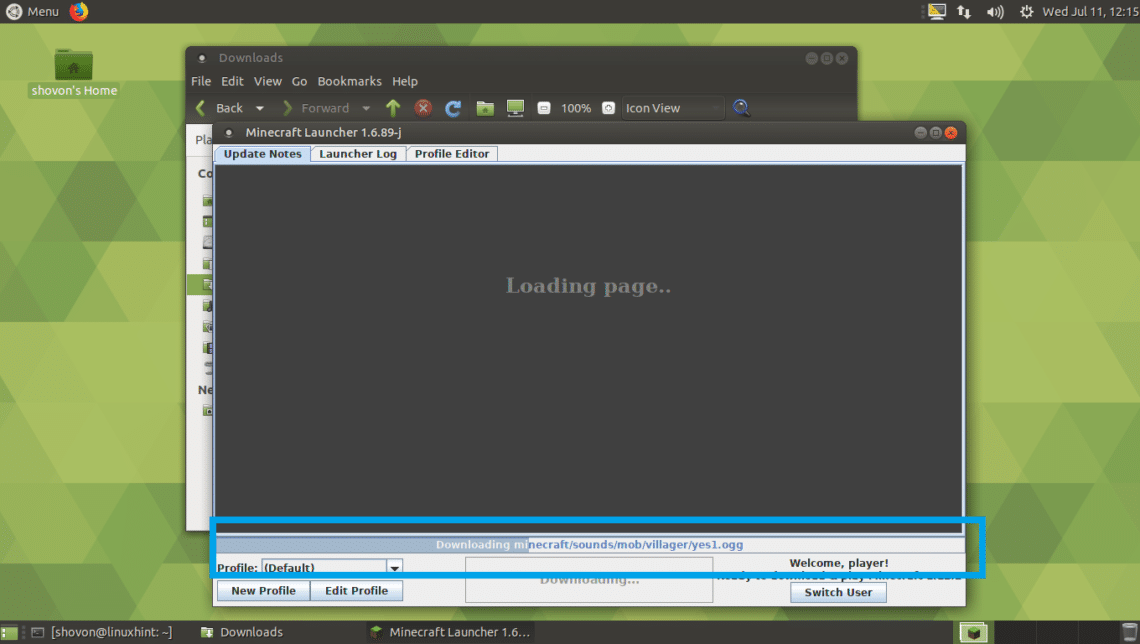The height and width of the screenshot is (644, 1140).
Task: Click the Edit Profile button
Action: point(356,591)
